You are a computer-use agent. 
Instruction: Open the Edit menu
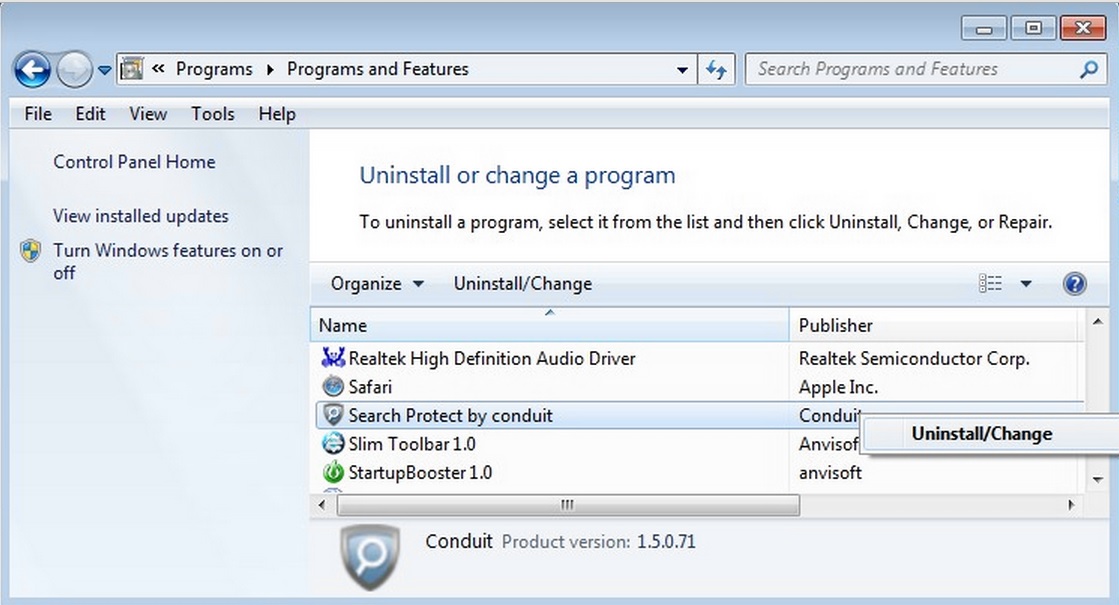click(91, 114)
